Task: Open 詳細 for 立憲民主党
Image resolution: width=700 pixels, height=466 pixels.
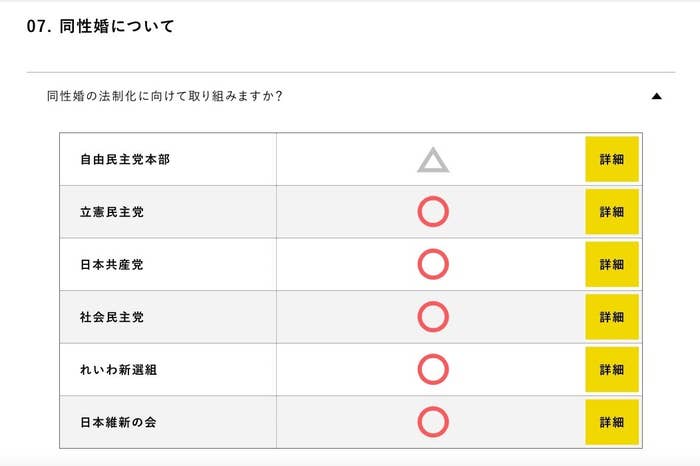Action: pyautogui.click(x=612, y=212)
